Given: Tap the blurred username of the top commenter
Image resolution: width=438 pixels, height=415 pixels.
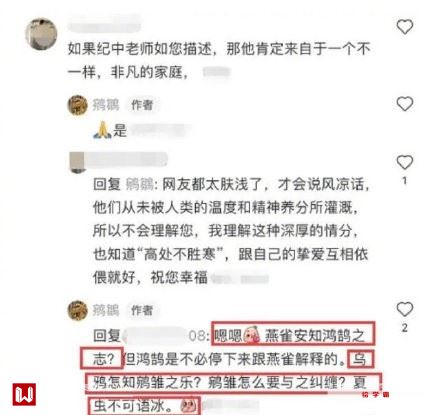Looking at the screenshot, I should click(104, 25).
